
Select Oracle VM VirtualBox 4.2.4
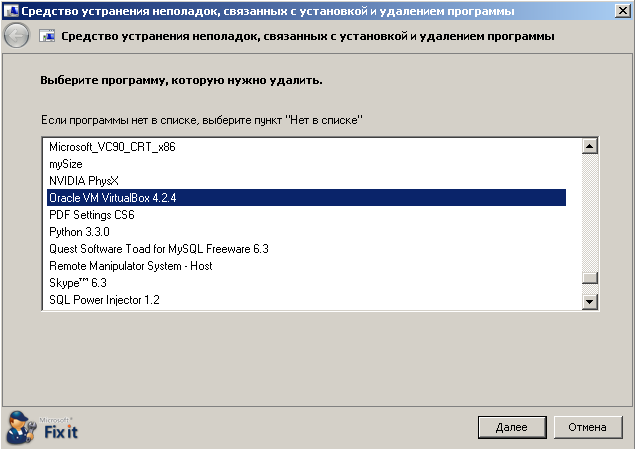coord(112,198)
